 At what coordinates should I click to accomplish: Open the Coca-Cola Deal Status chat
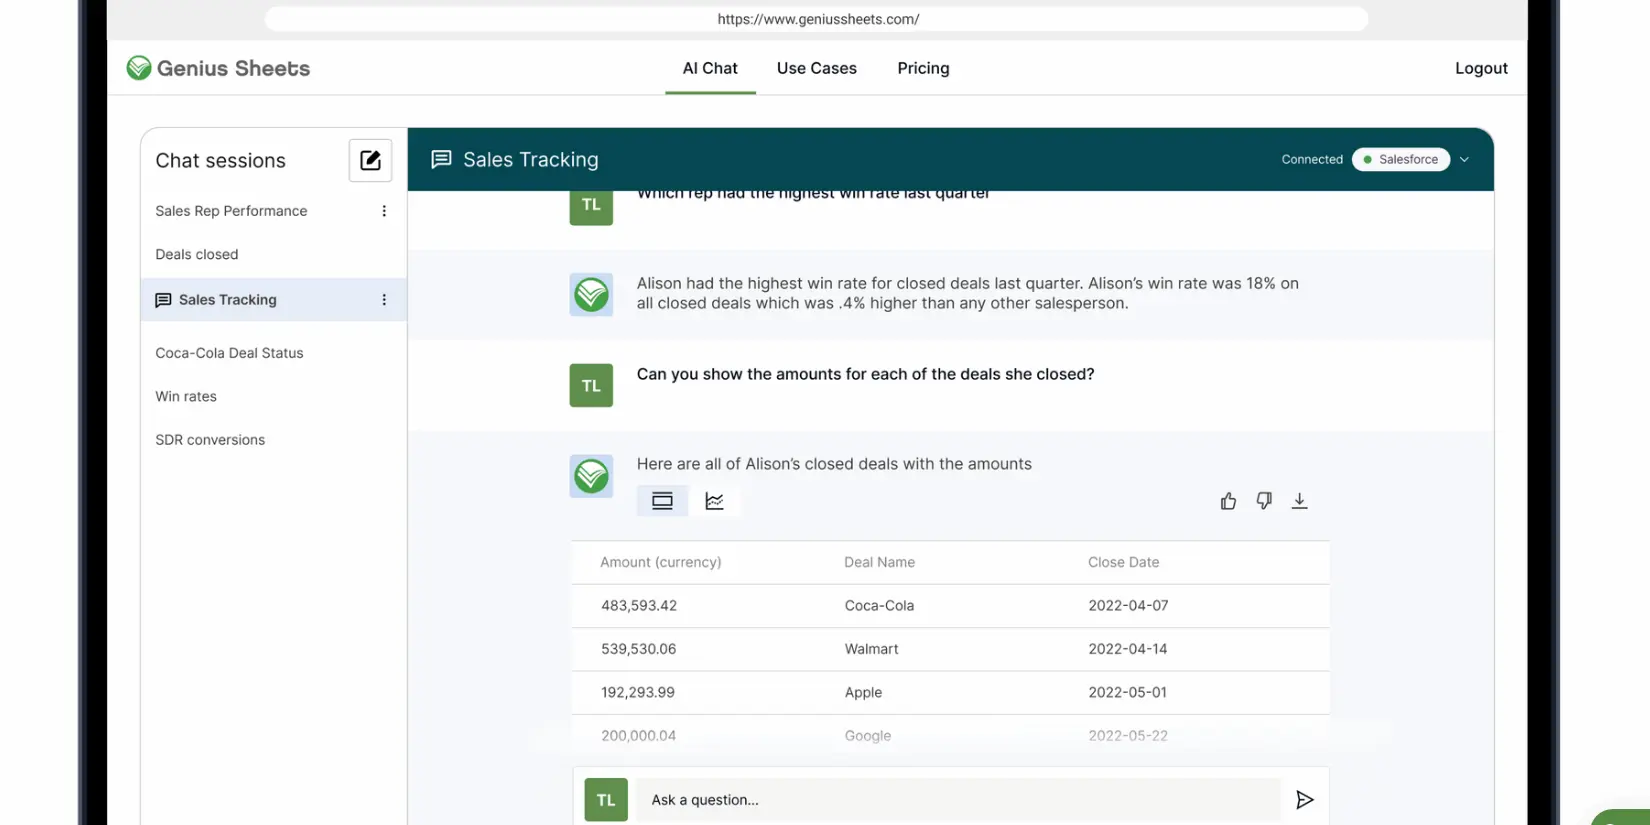pos(229,353)
